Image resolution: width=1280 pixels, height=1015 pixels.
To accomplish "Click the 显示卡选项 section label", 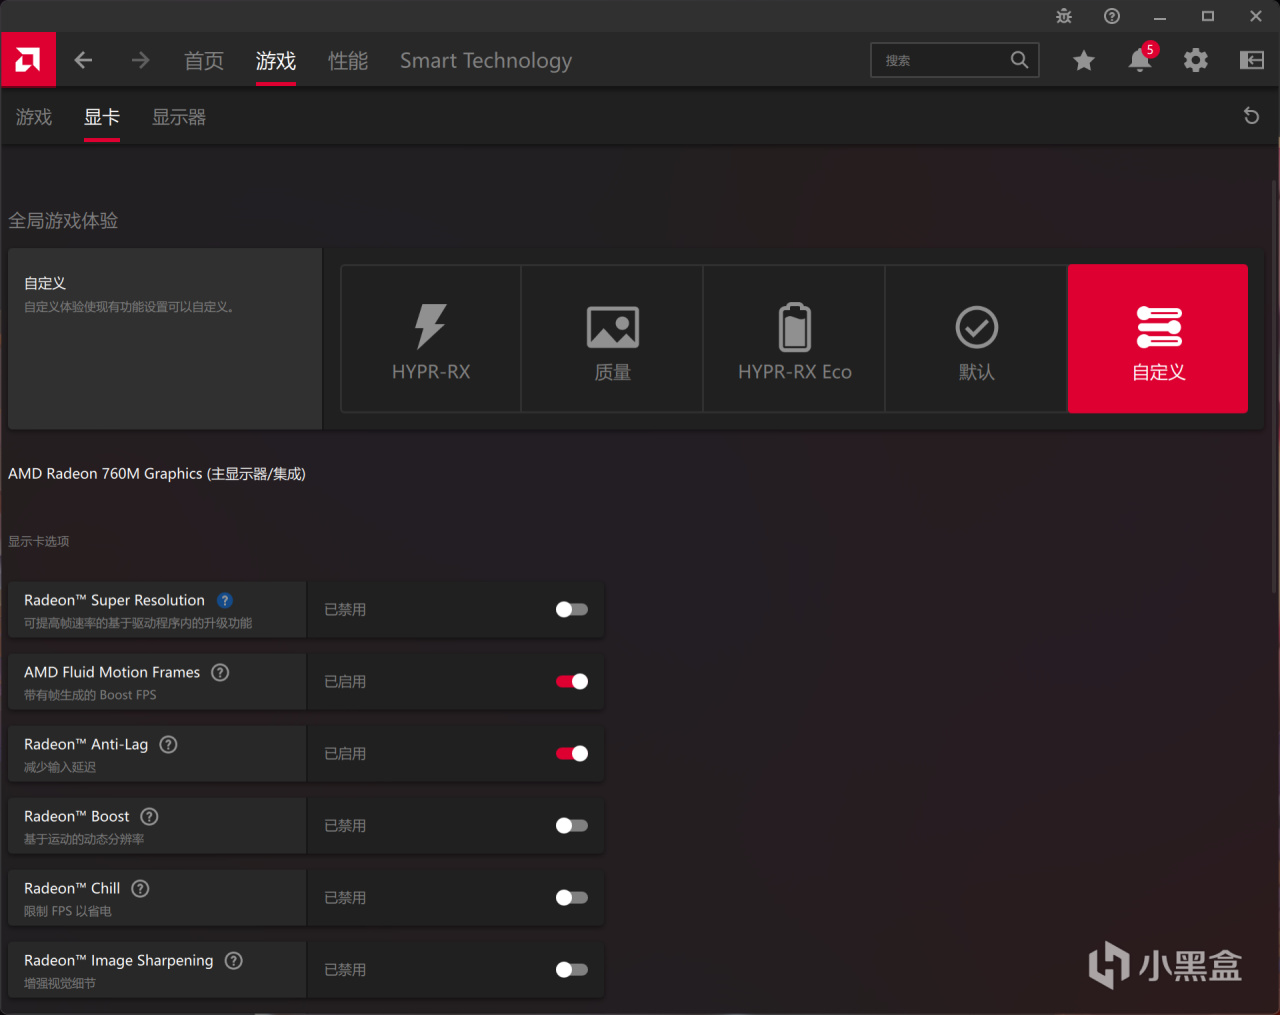I will (39, 541).
